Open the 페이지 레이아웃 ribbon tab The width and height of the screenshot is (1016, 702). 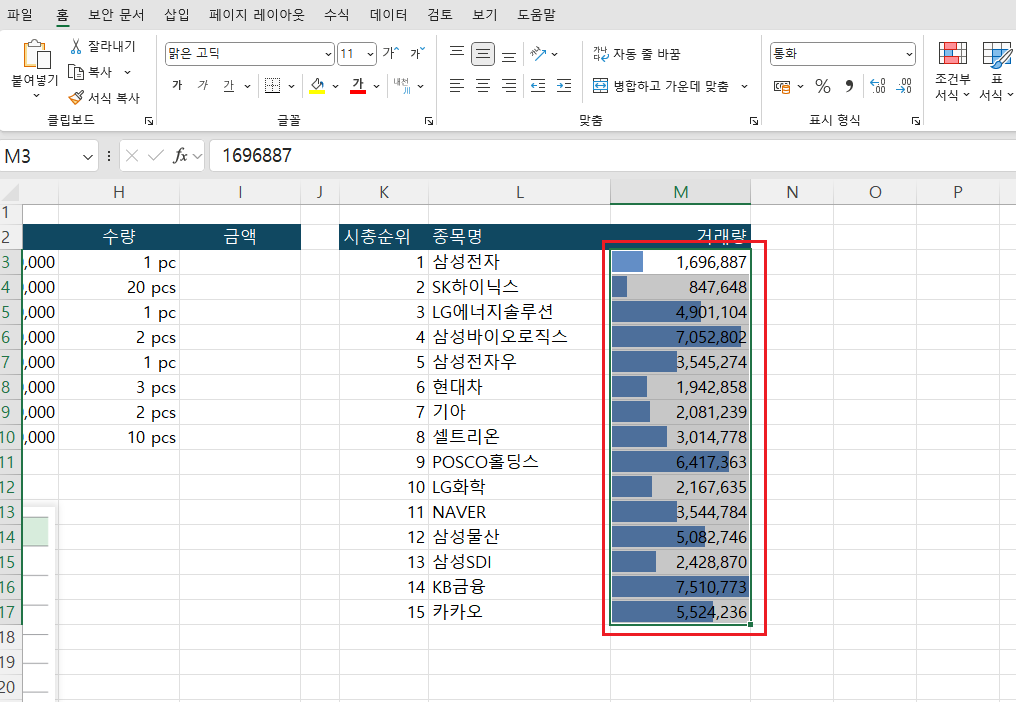coord(257,14)
